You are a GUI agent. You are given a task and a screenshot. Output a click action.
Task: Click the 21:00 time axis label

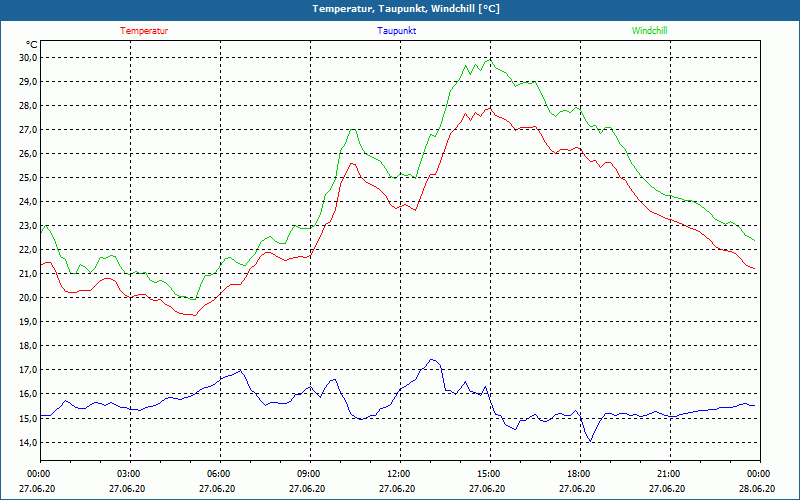click(669, 474)
